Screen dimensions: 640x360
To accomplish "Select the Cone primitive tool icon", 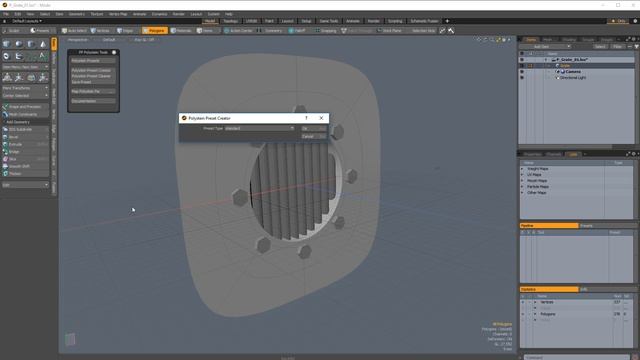I will click(43, 44).
